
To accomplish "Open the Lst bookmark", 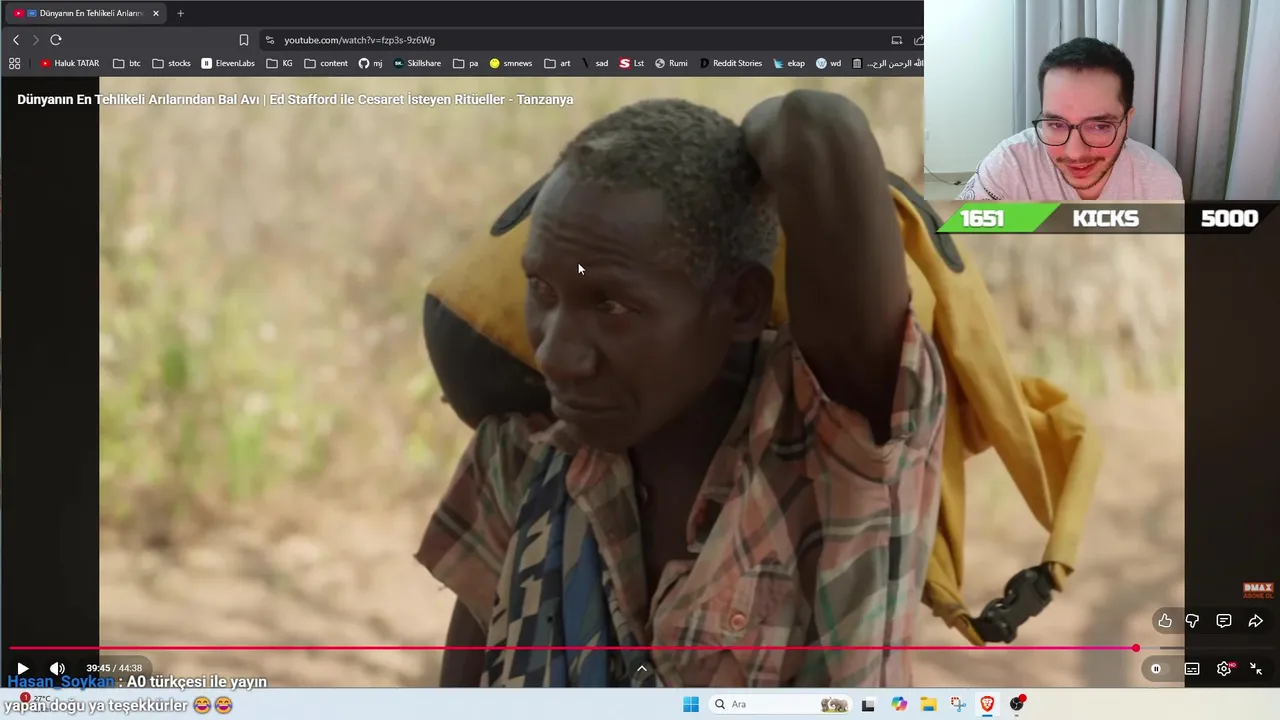I will tap(632, 63).
